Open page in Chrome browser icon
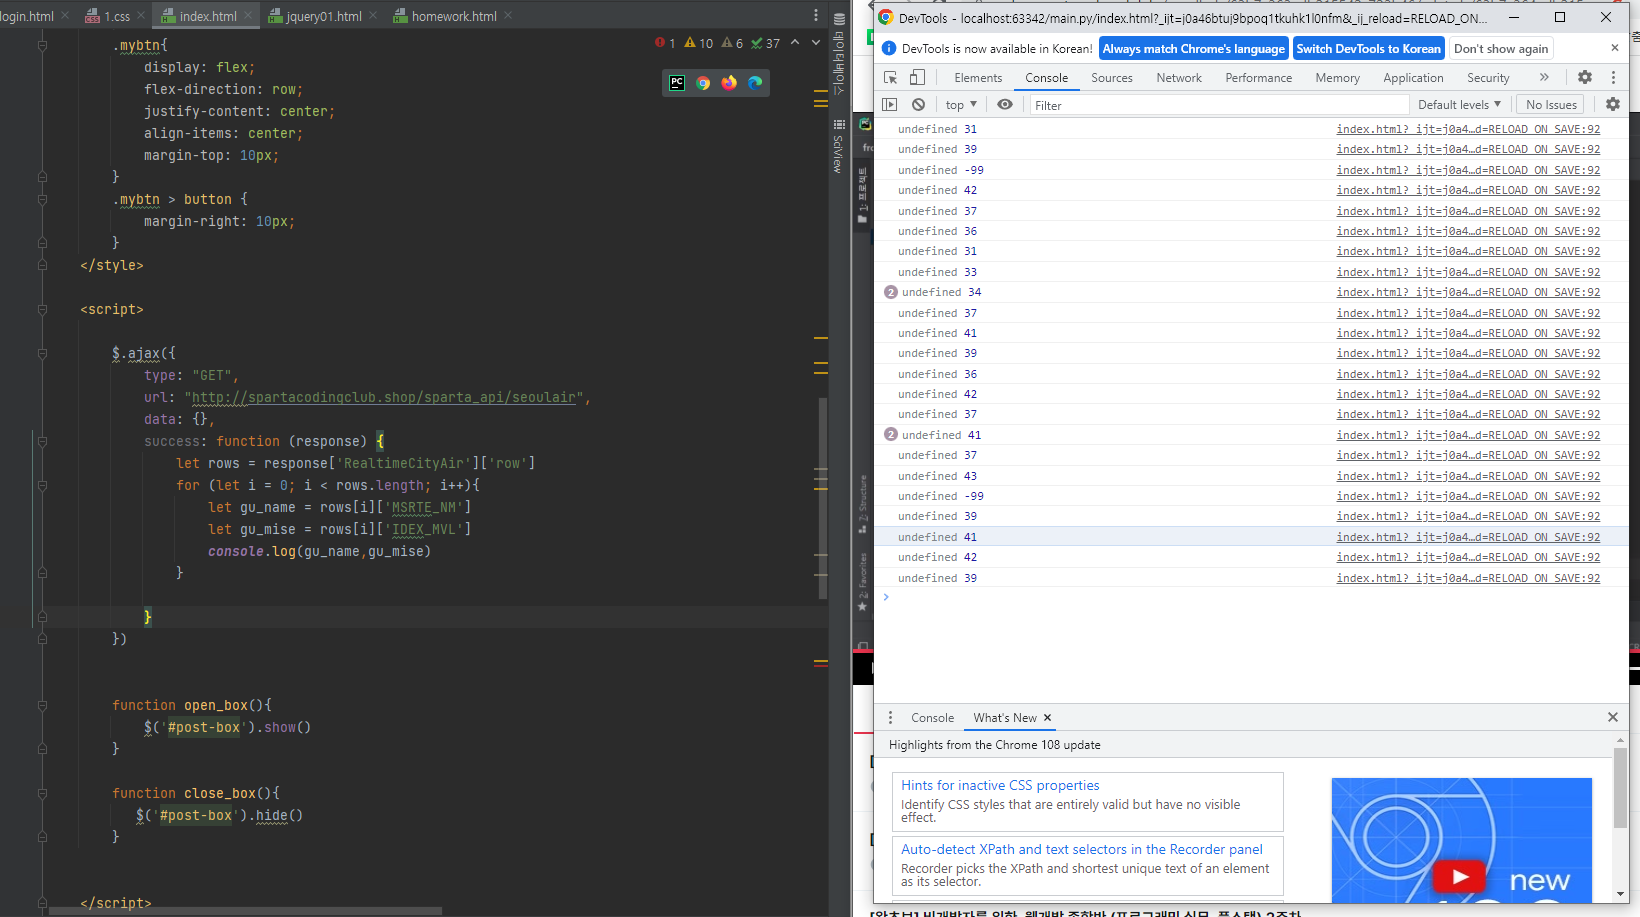1640x917 pixels. pos(703,83)
